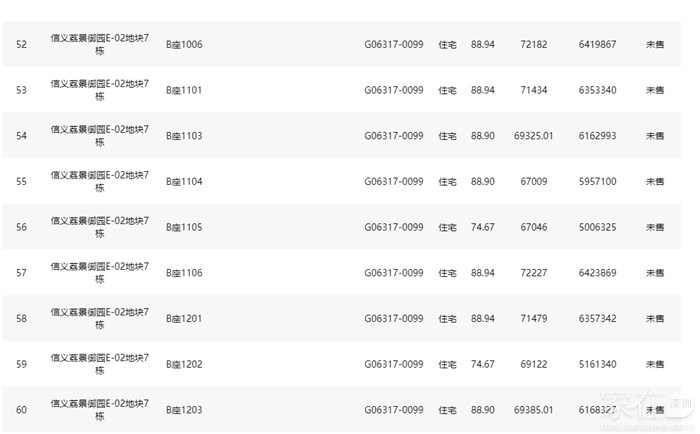Image resolution: width=700 pixels, height=434 pixels.
Task: Select room B座1104 entry
Action: [184, 182]
